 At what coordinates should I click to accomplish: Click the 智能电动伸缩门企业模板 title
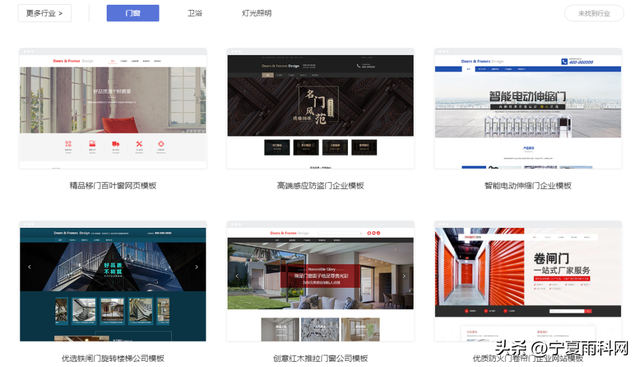point(528,186)
